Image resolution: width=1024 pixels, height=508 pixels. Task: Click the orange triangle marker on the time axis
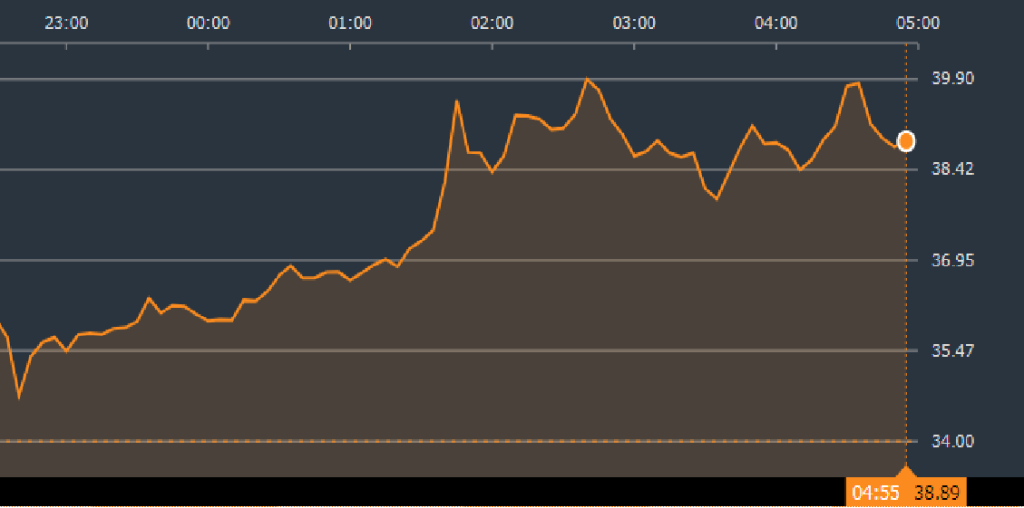(906, 472)
